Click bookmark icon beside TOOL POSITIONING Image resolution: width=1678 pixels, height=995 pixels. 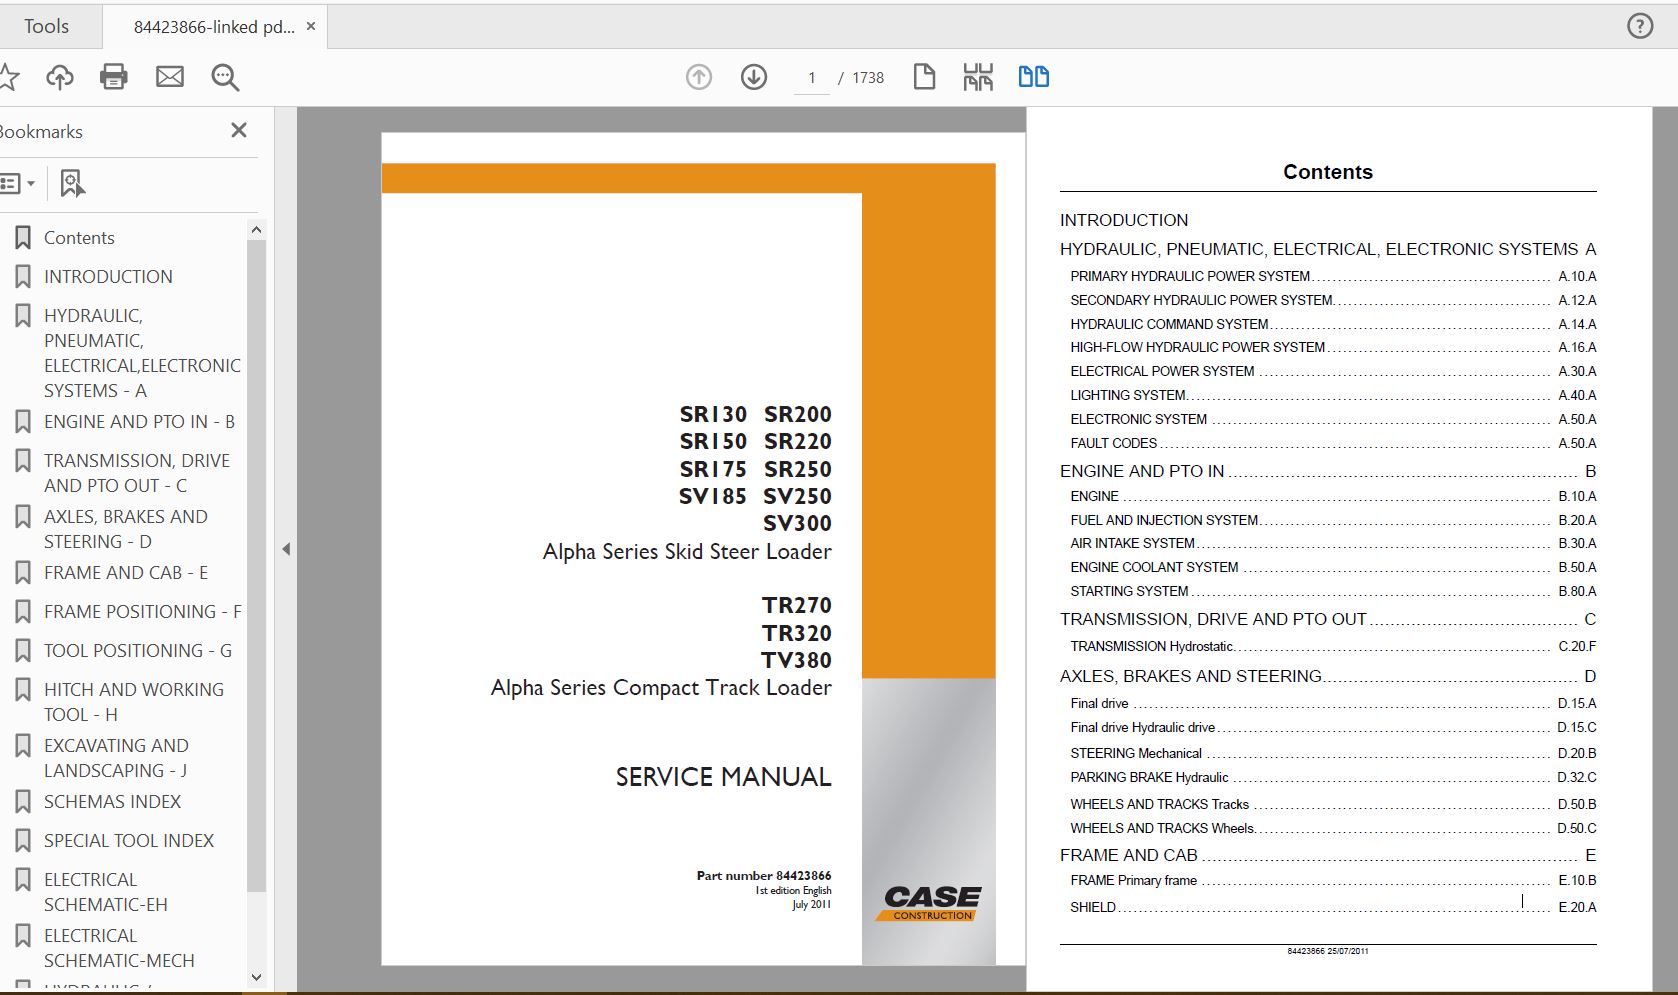22,651
